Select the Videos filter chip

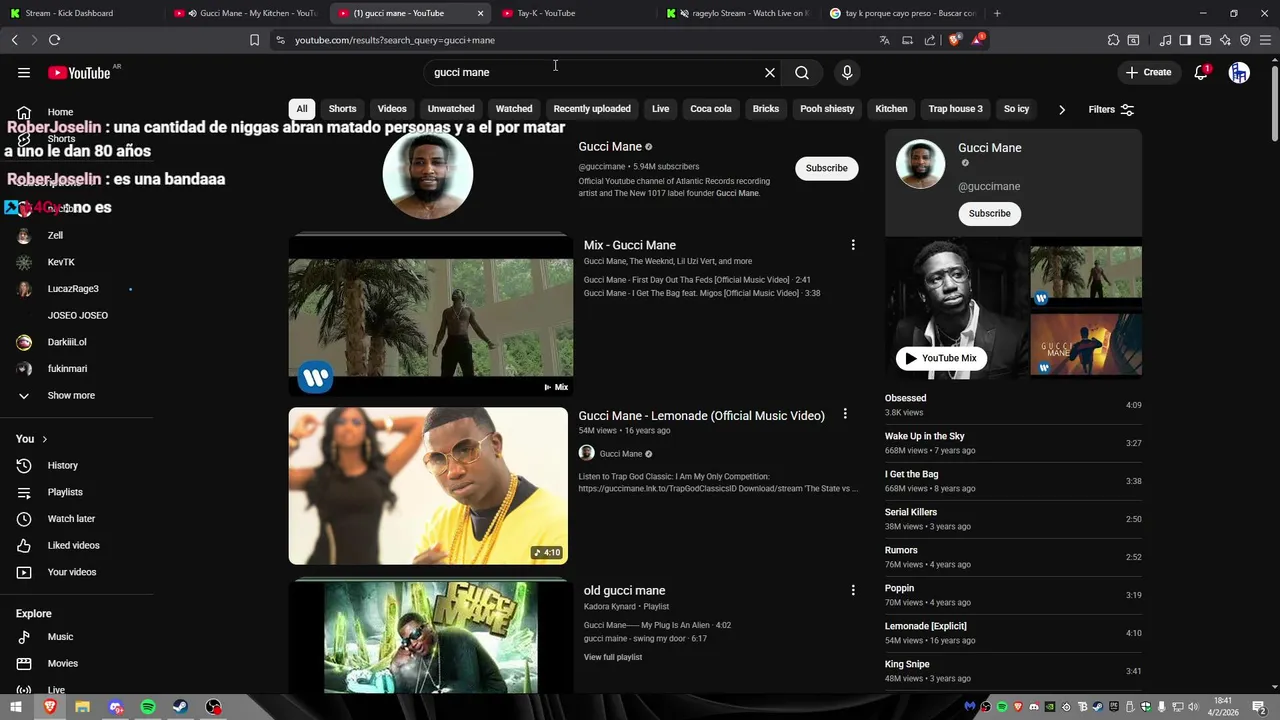392,109
